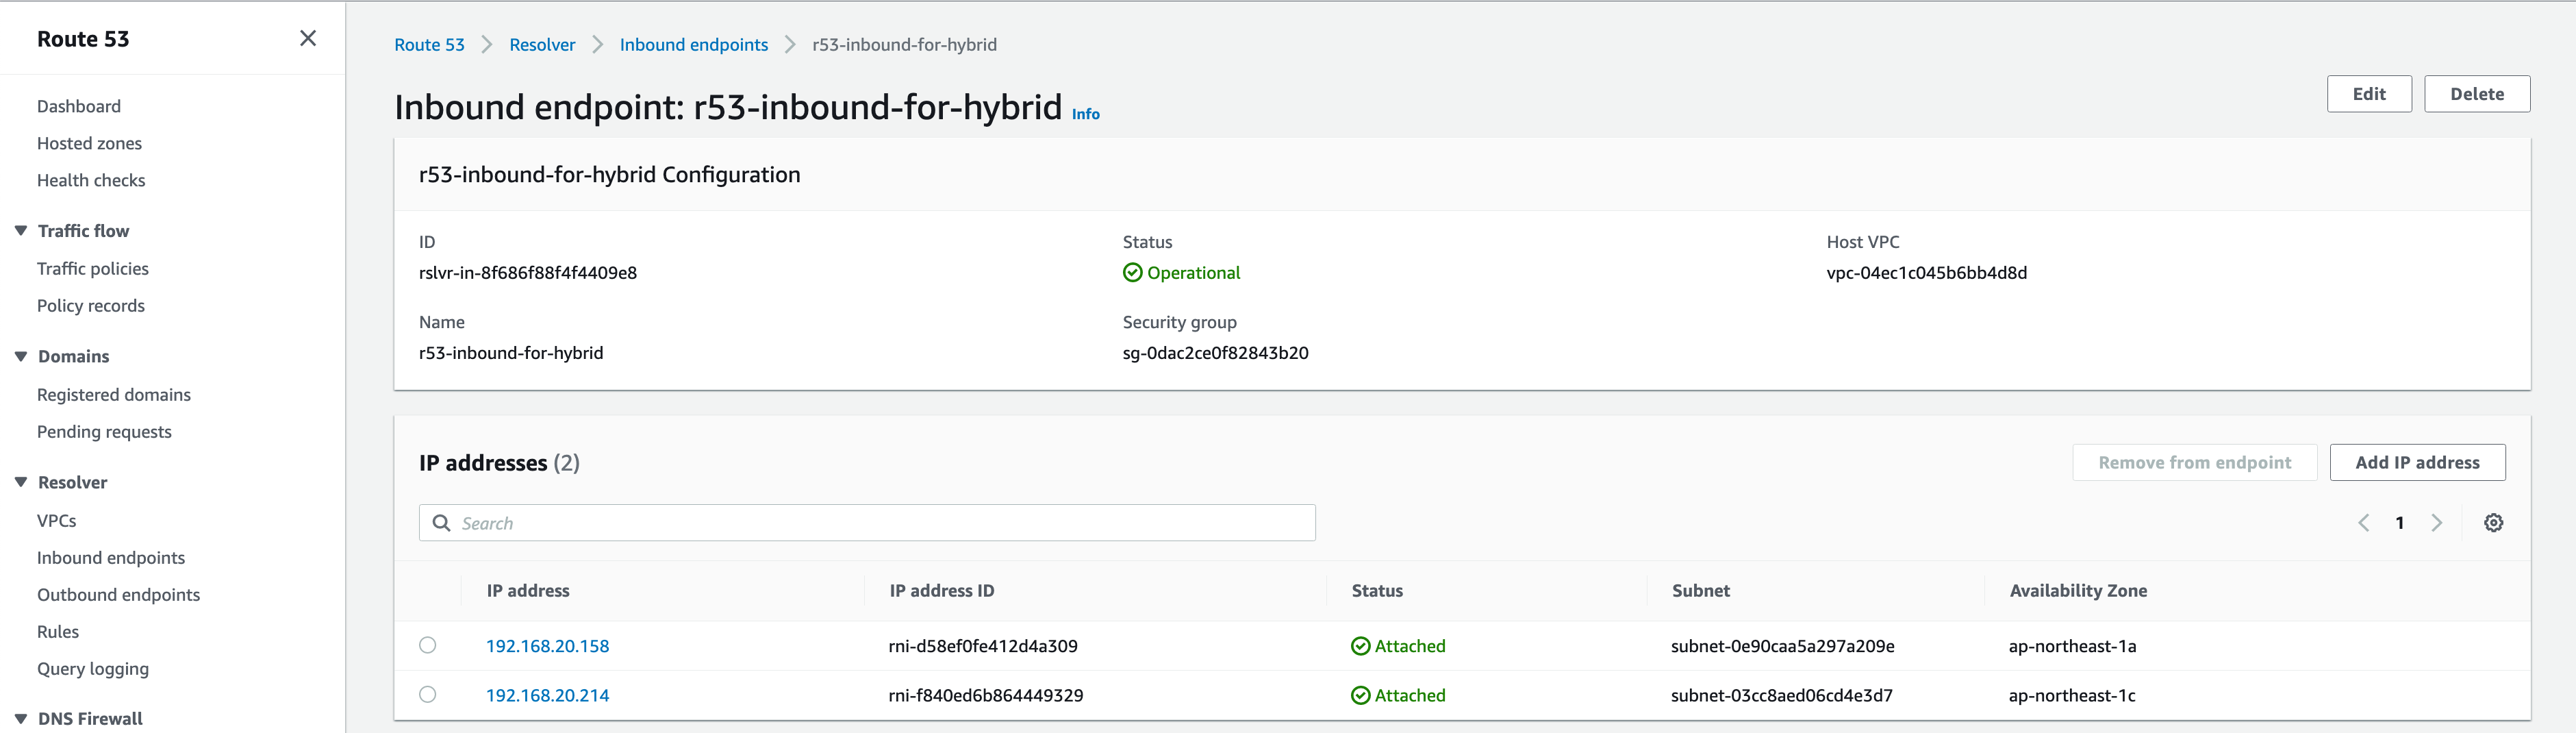Screen dimensions: 2576x733
Task: Open IP address 192.168.20.158 link
Action: coord(548,646)
